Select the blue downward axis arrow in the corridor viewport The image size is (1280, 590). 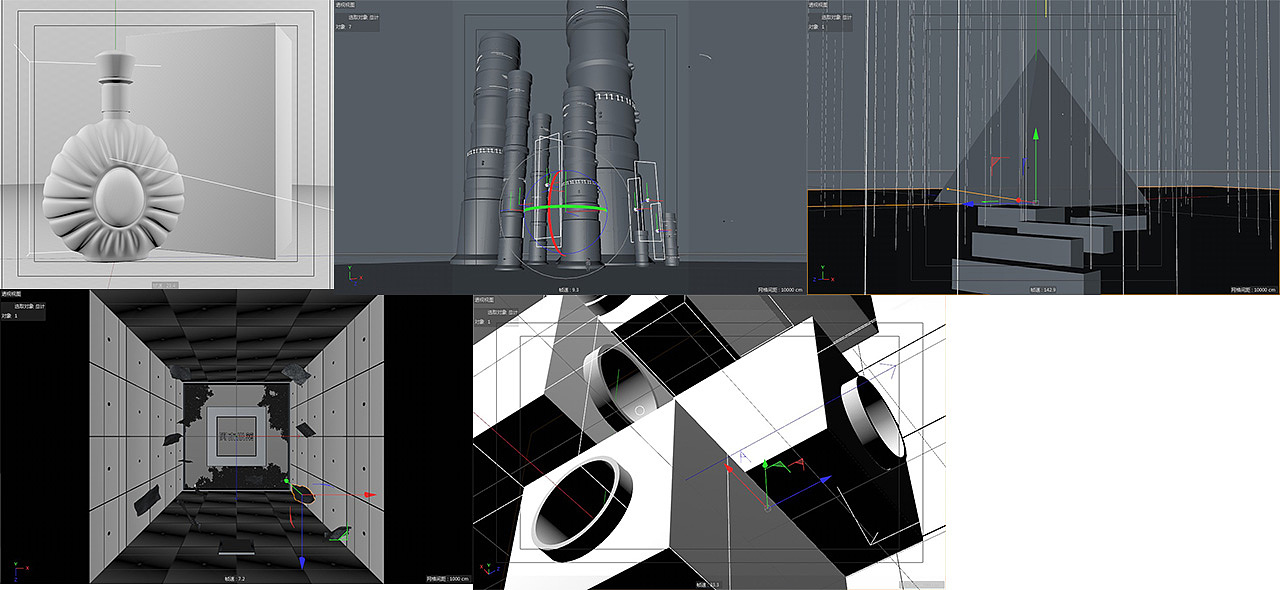pos(302,563)
